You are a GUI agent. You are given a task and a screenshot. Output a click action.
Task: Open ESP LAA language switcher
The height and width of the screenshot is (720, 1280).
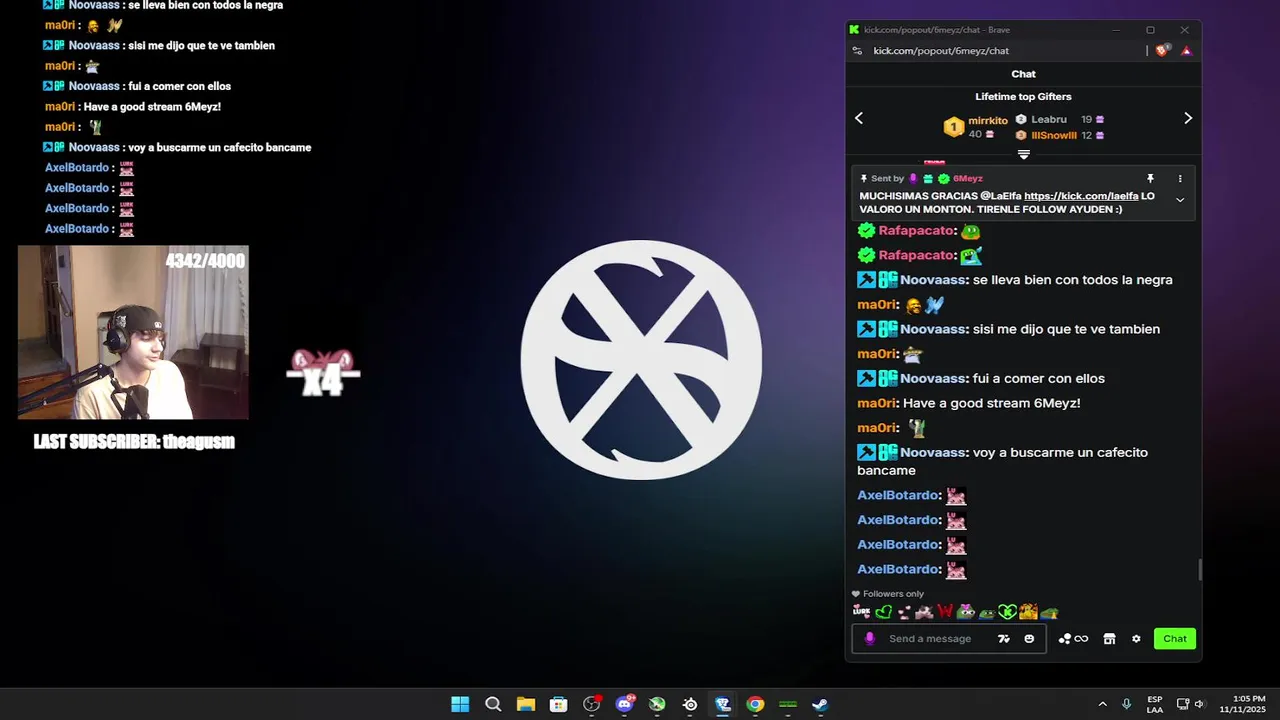tap(1155, 704)
